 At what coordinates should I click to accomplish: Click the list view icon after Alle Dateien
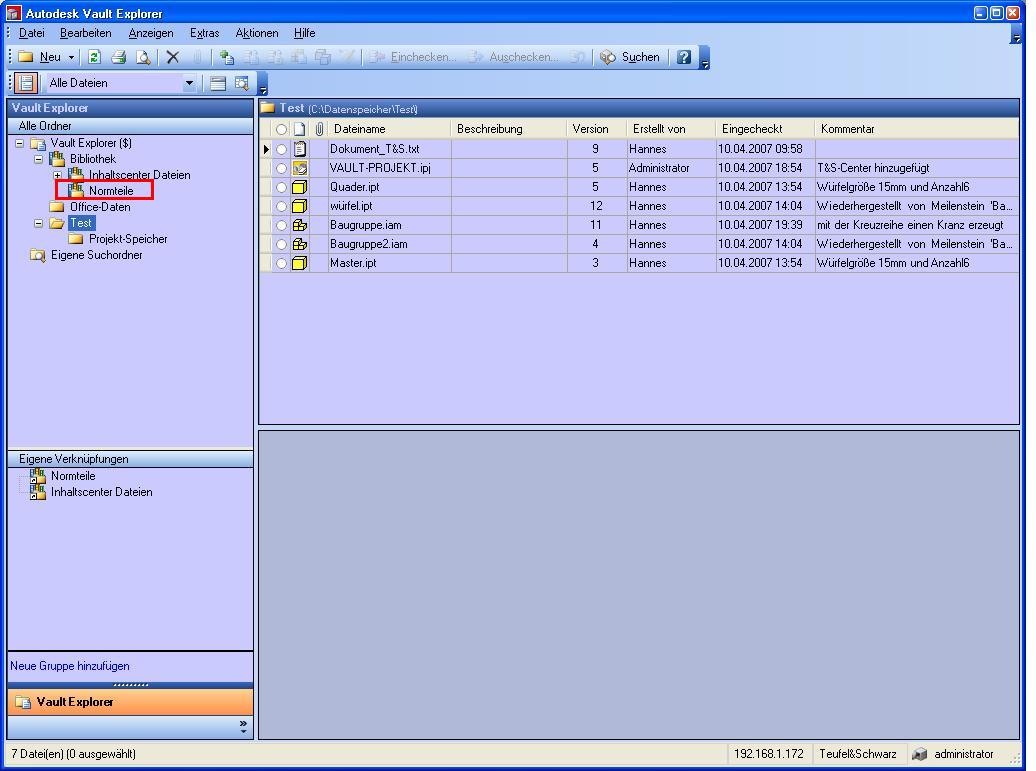[x=217, y=83]
